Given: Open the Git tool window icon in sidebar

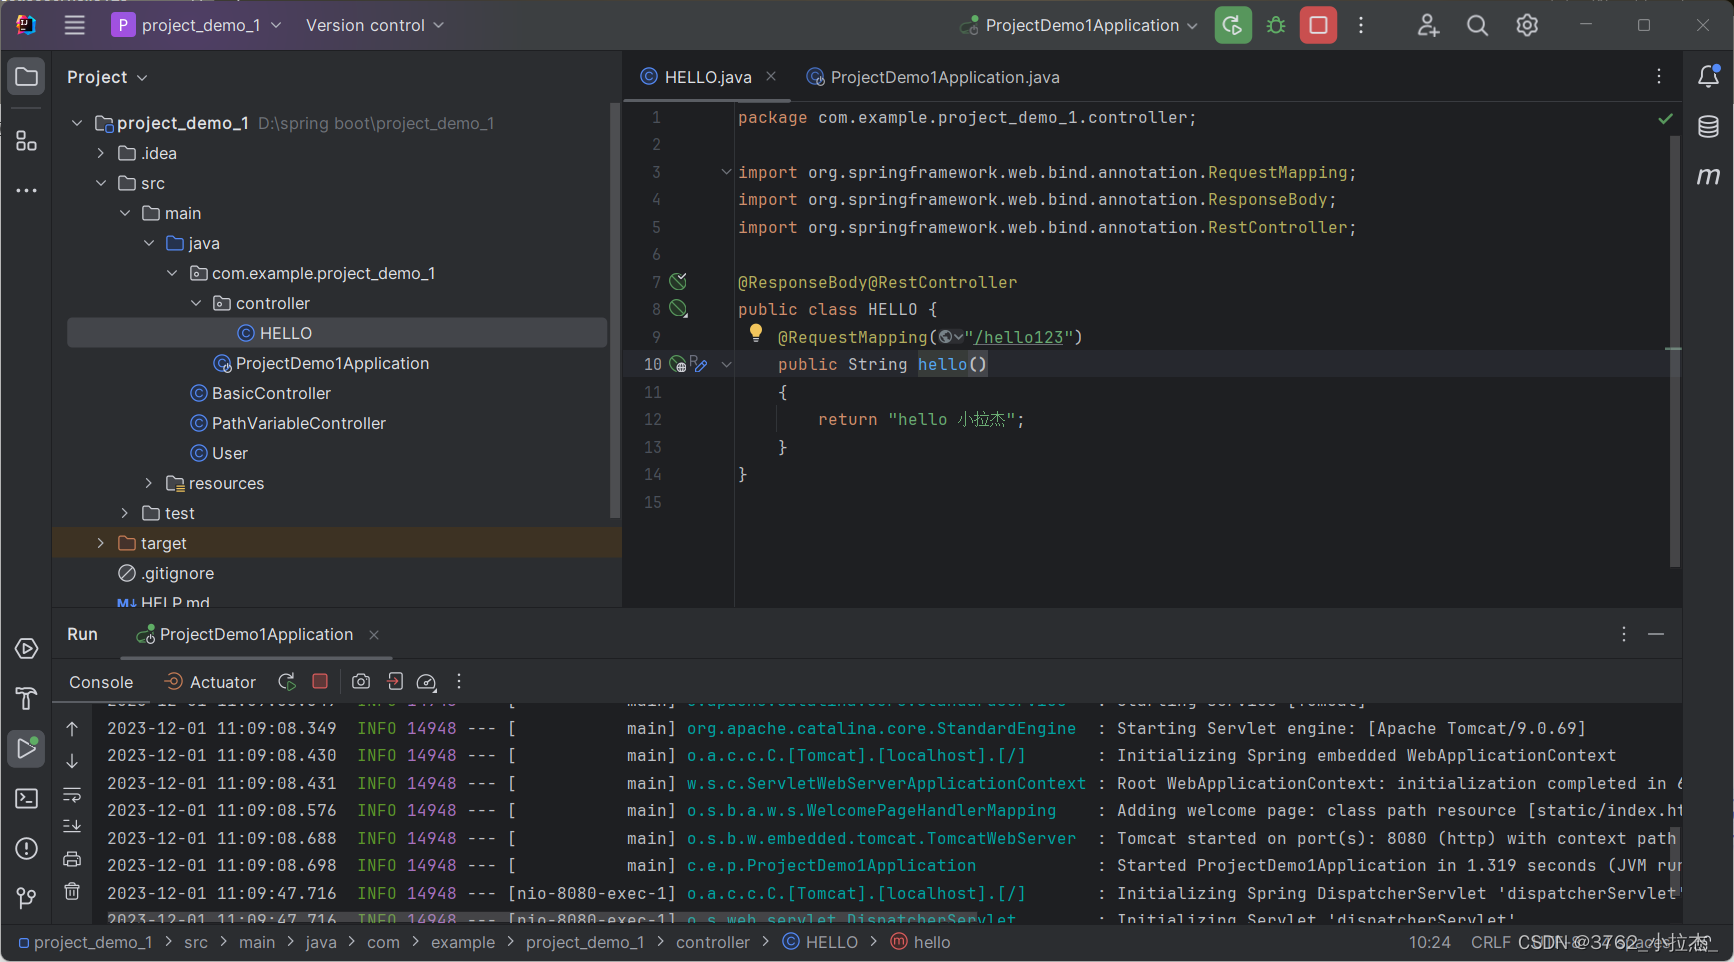Looking at the screenshot, I should click(26, 898).
